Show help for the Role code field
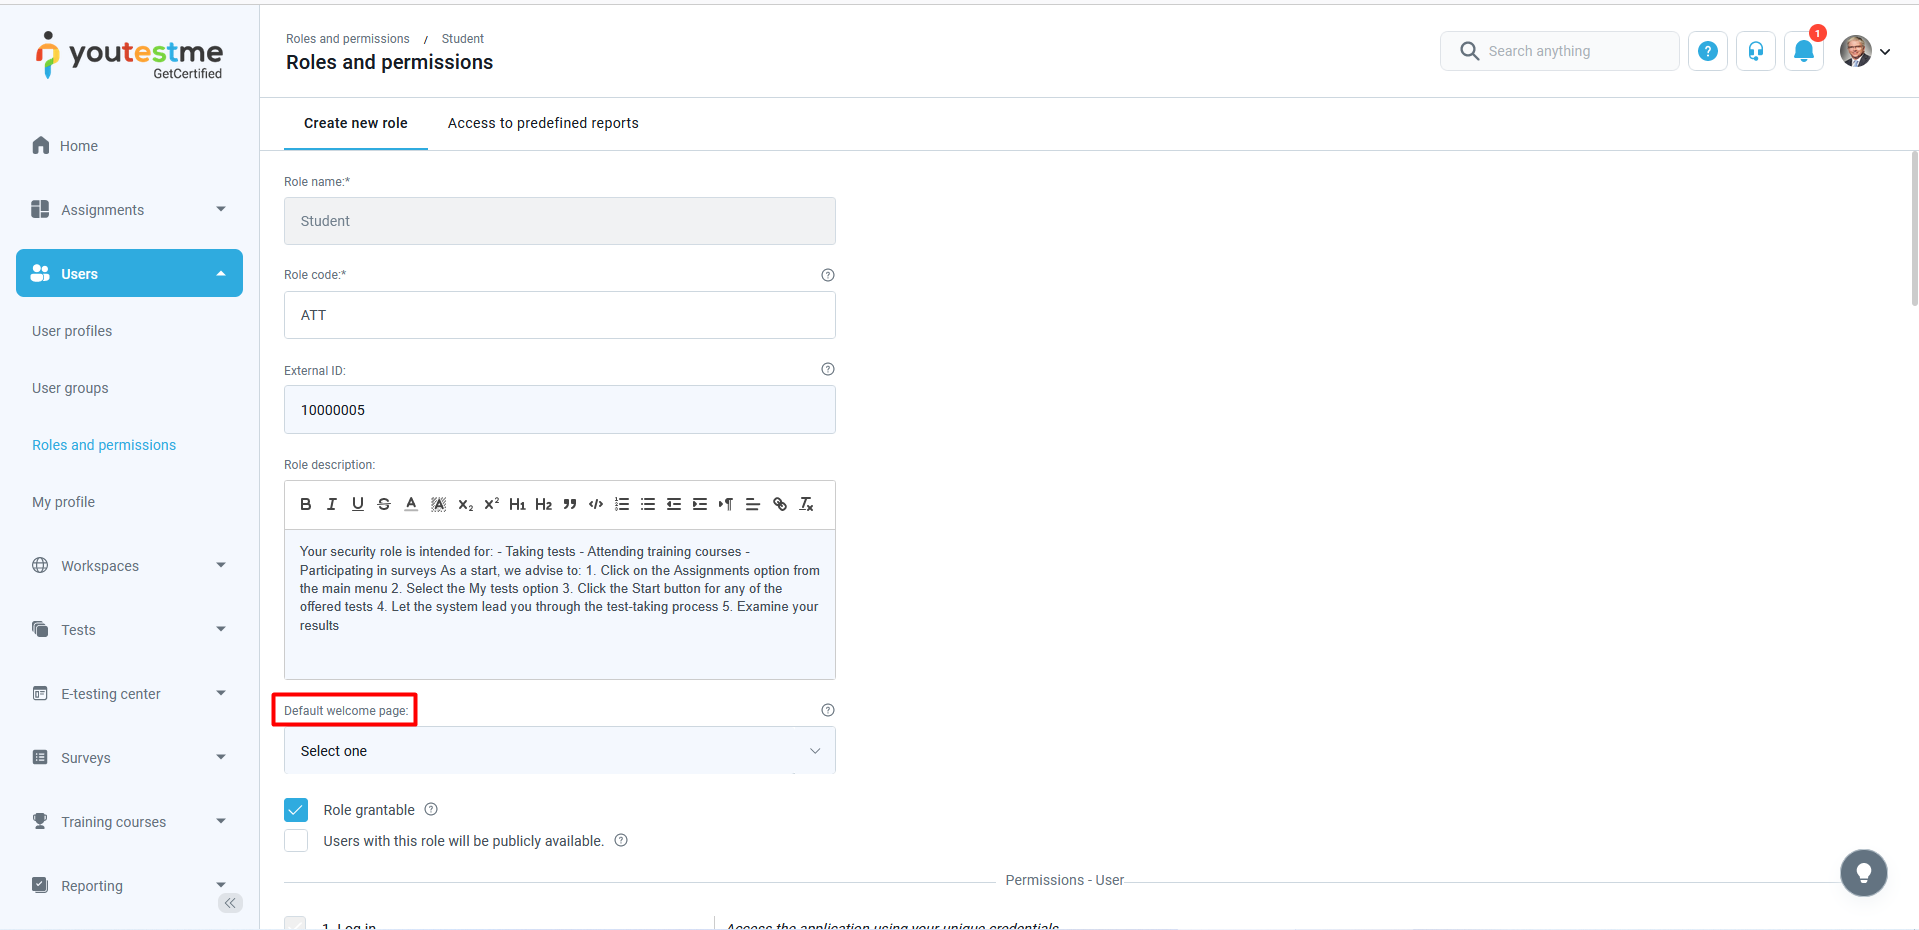1919x930 pixels. pos(828,275)
